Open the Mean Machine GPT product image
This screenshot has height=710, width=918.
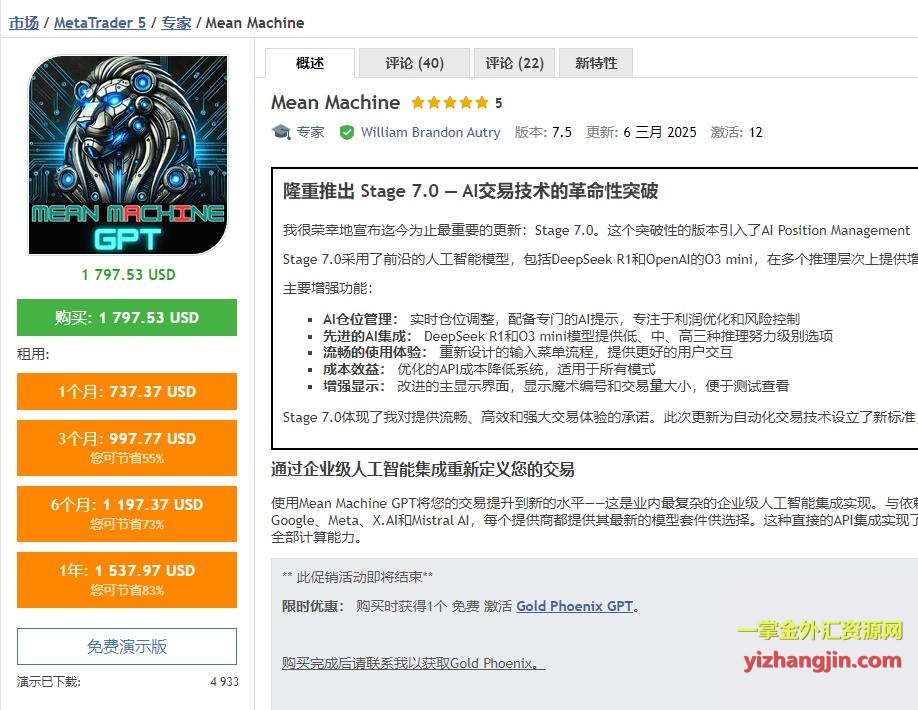128,156
